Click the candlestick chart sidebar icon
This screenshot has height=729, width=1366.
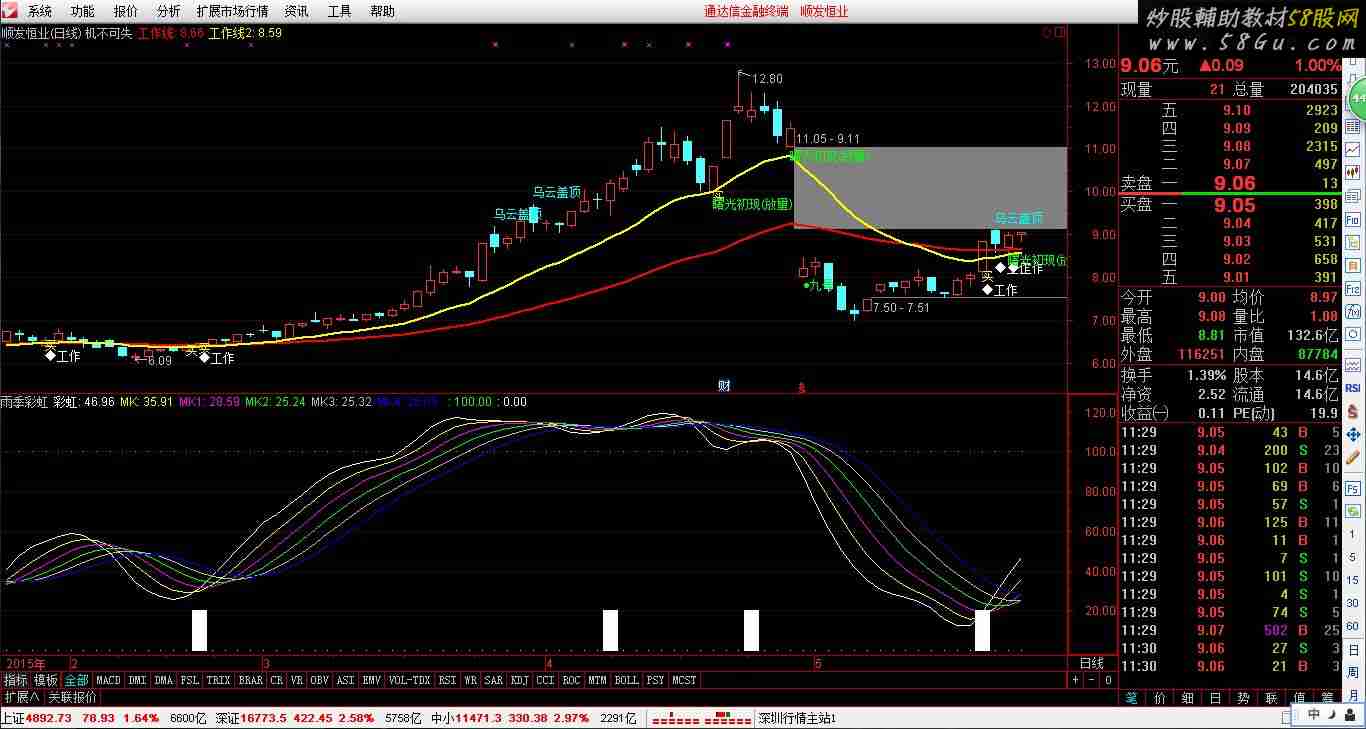coord(1353,172)
